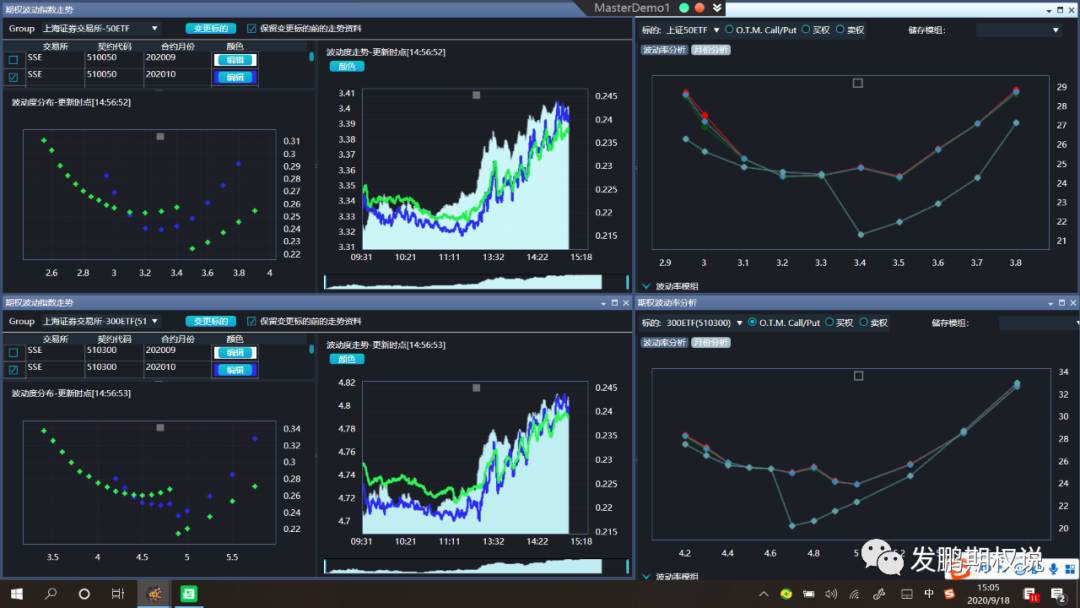Switch to 月份分析 tab in the top-right panel
Image resolution: width=1080 pixels, height=608 pixels.
710,50
